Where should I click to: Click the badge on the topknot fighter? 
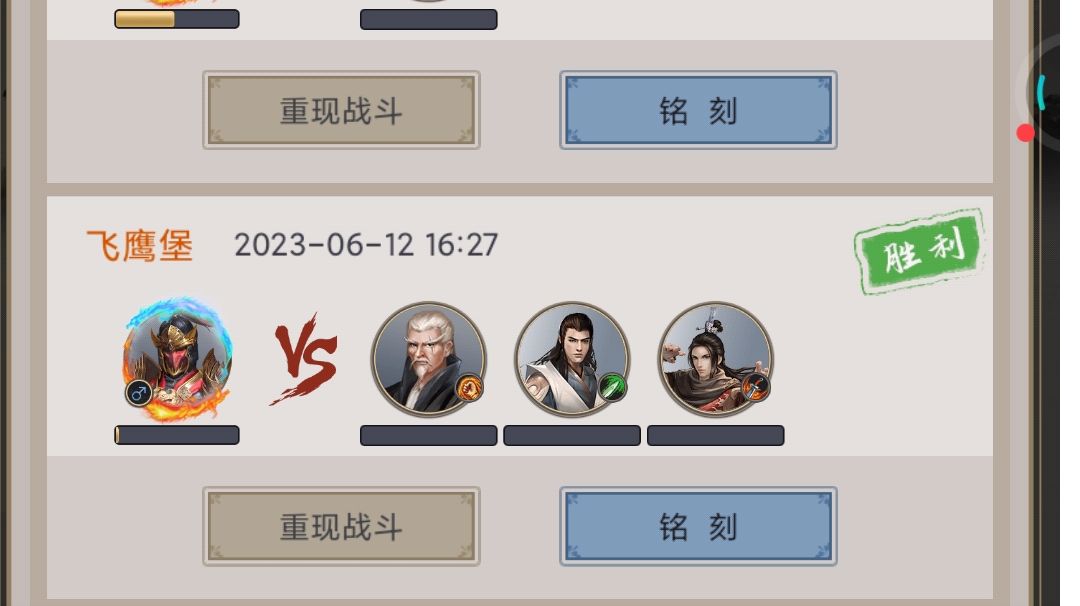coord(756,388)
